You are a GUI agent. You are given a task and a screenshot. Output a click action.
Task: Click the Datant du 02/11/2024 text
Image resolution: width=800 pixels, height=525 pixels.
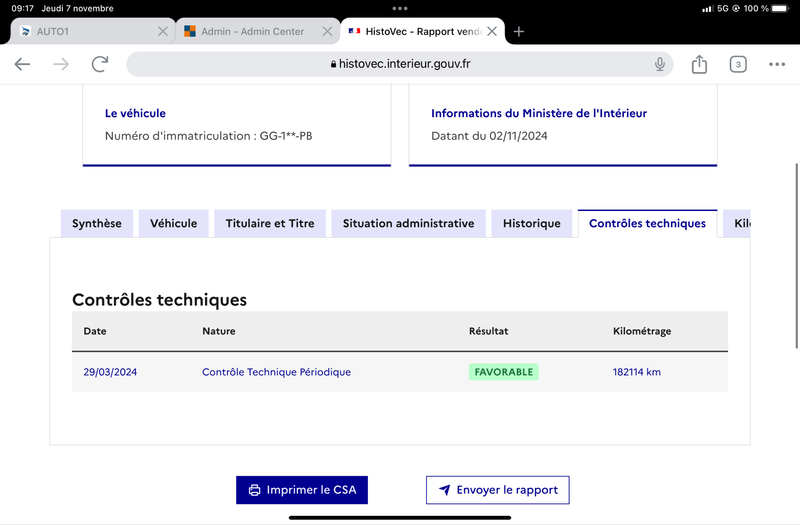click(489, 136)
